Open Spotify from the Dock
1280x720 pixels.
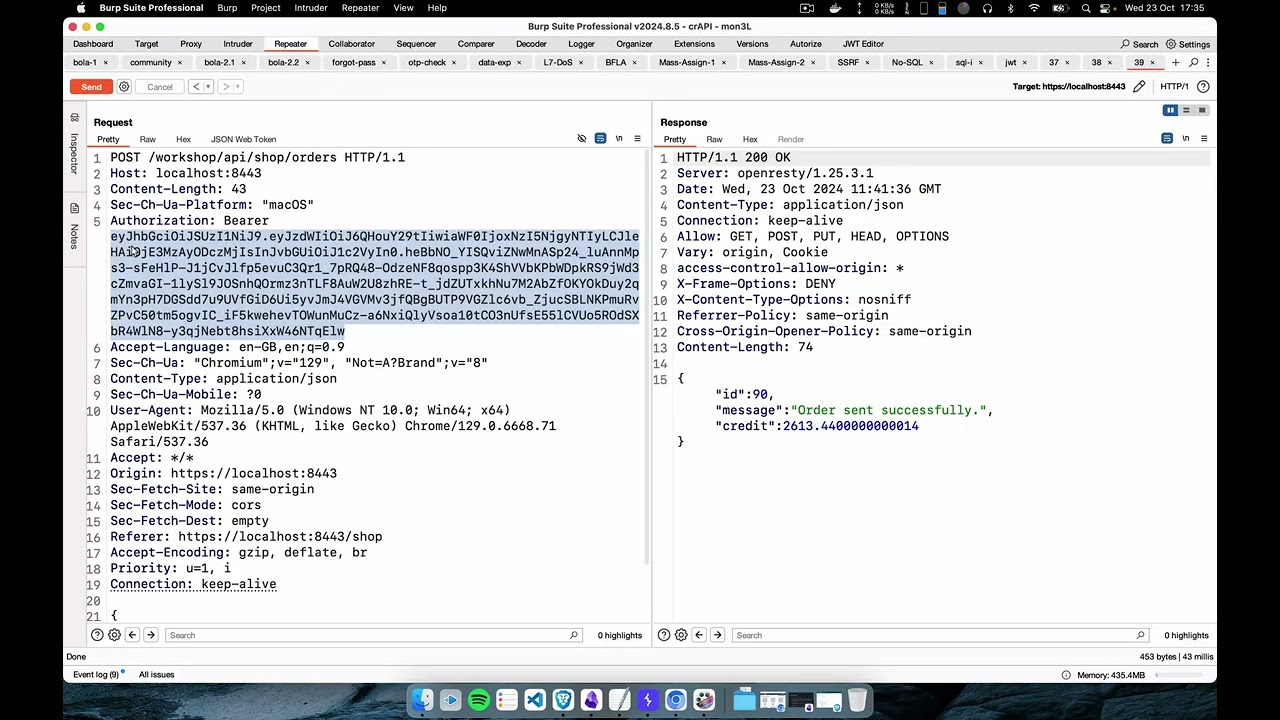[478, 700]
